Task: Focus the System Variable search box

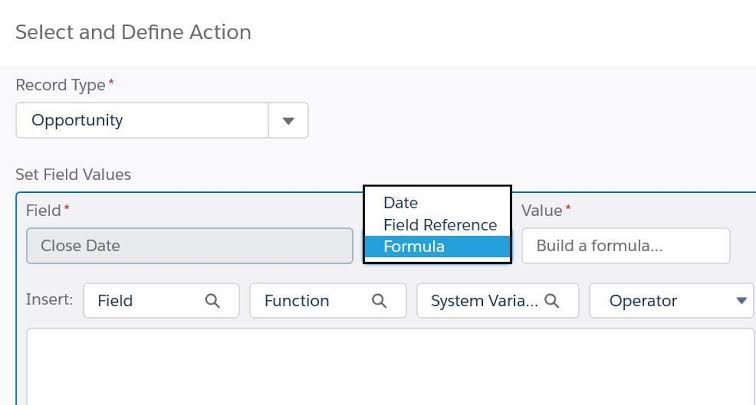Action: point(484,301)
